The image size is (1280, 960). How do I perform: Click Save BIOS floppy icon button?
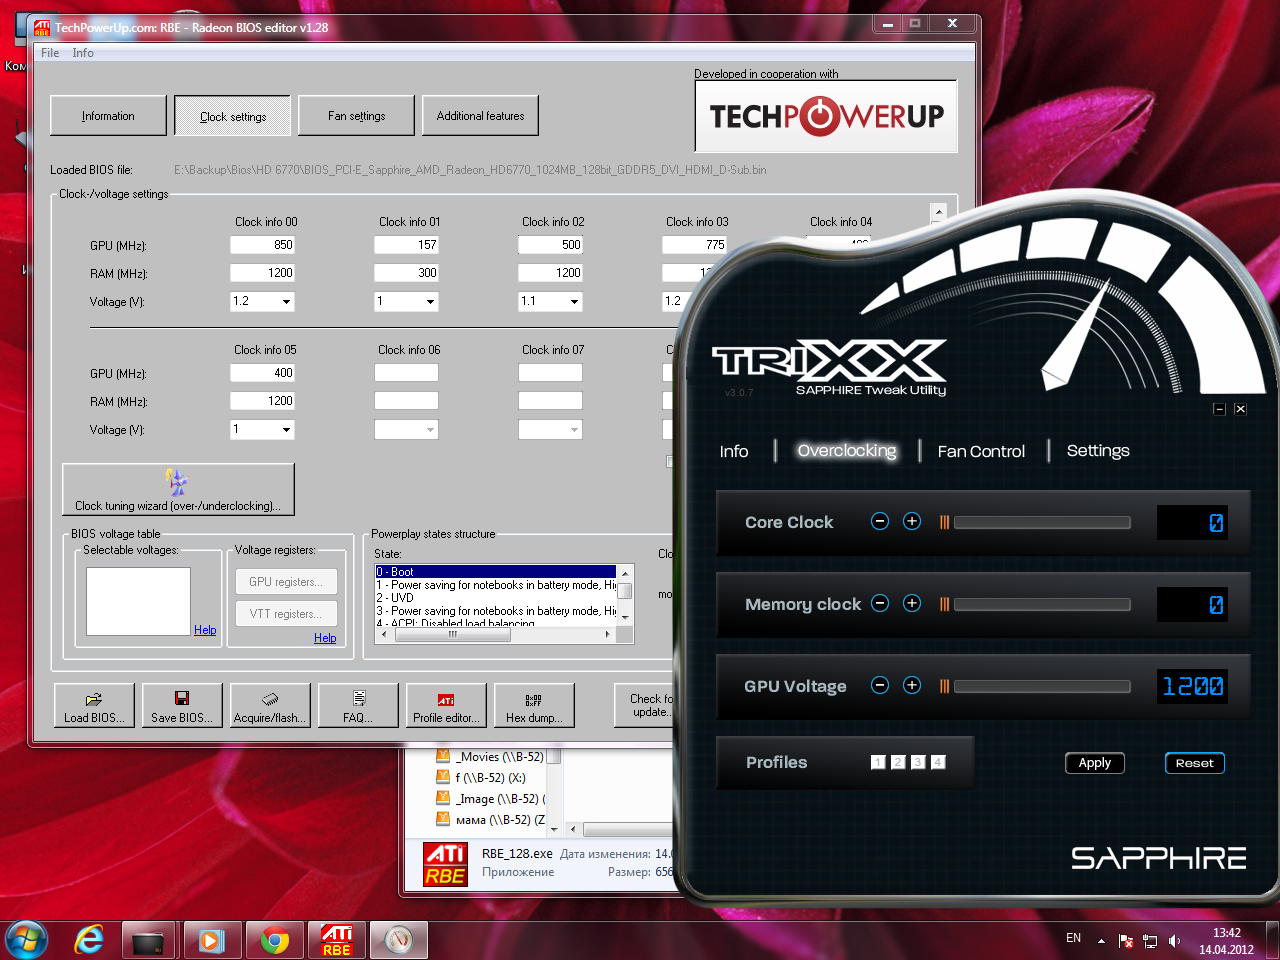(182, 705)
